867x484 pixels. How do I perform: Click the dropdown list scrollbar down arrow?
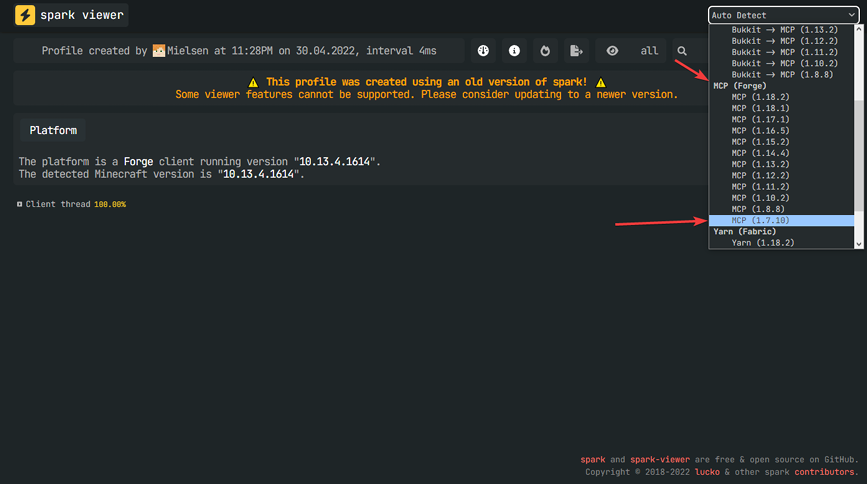click(x=858, y=243)
